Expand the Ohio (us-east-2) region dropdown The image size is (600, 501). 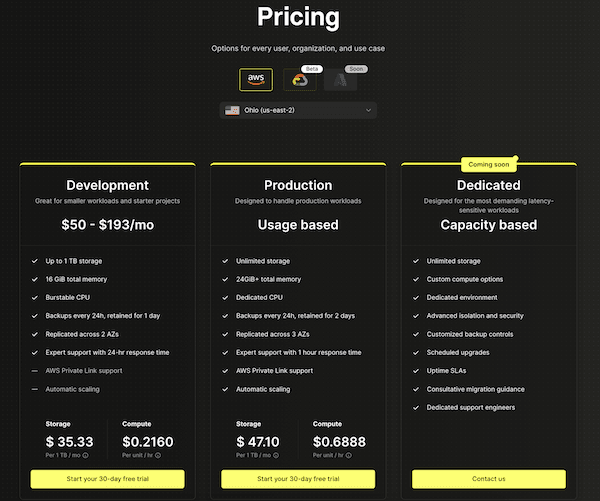(x=297, y=110)
